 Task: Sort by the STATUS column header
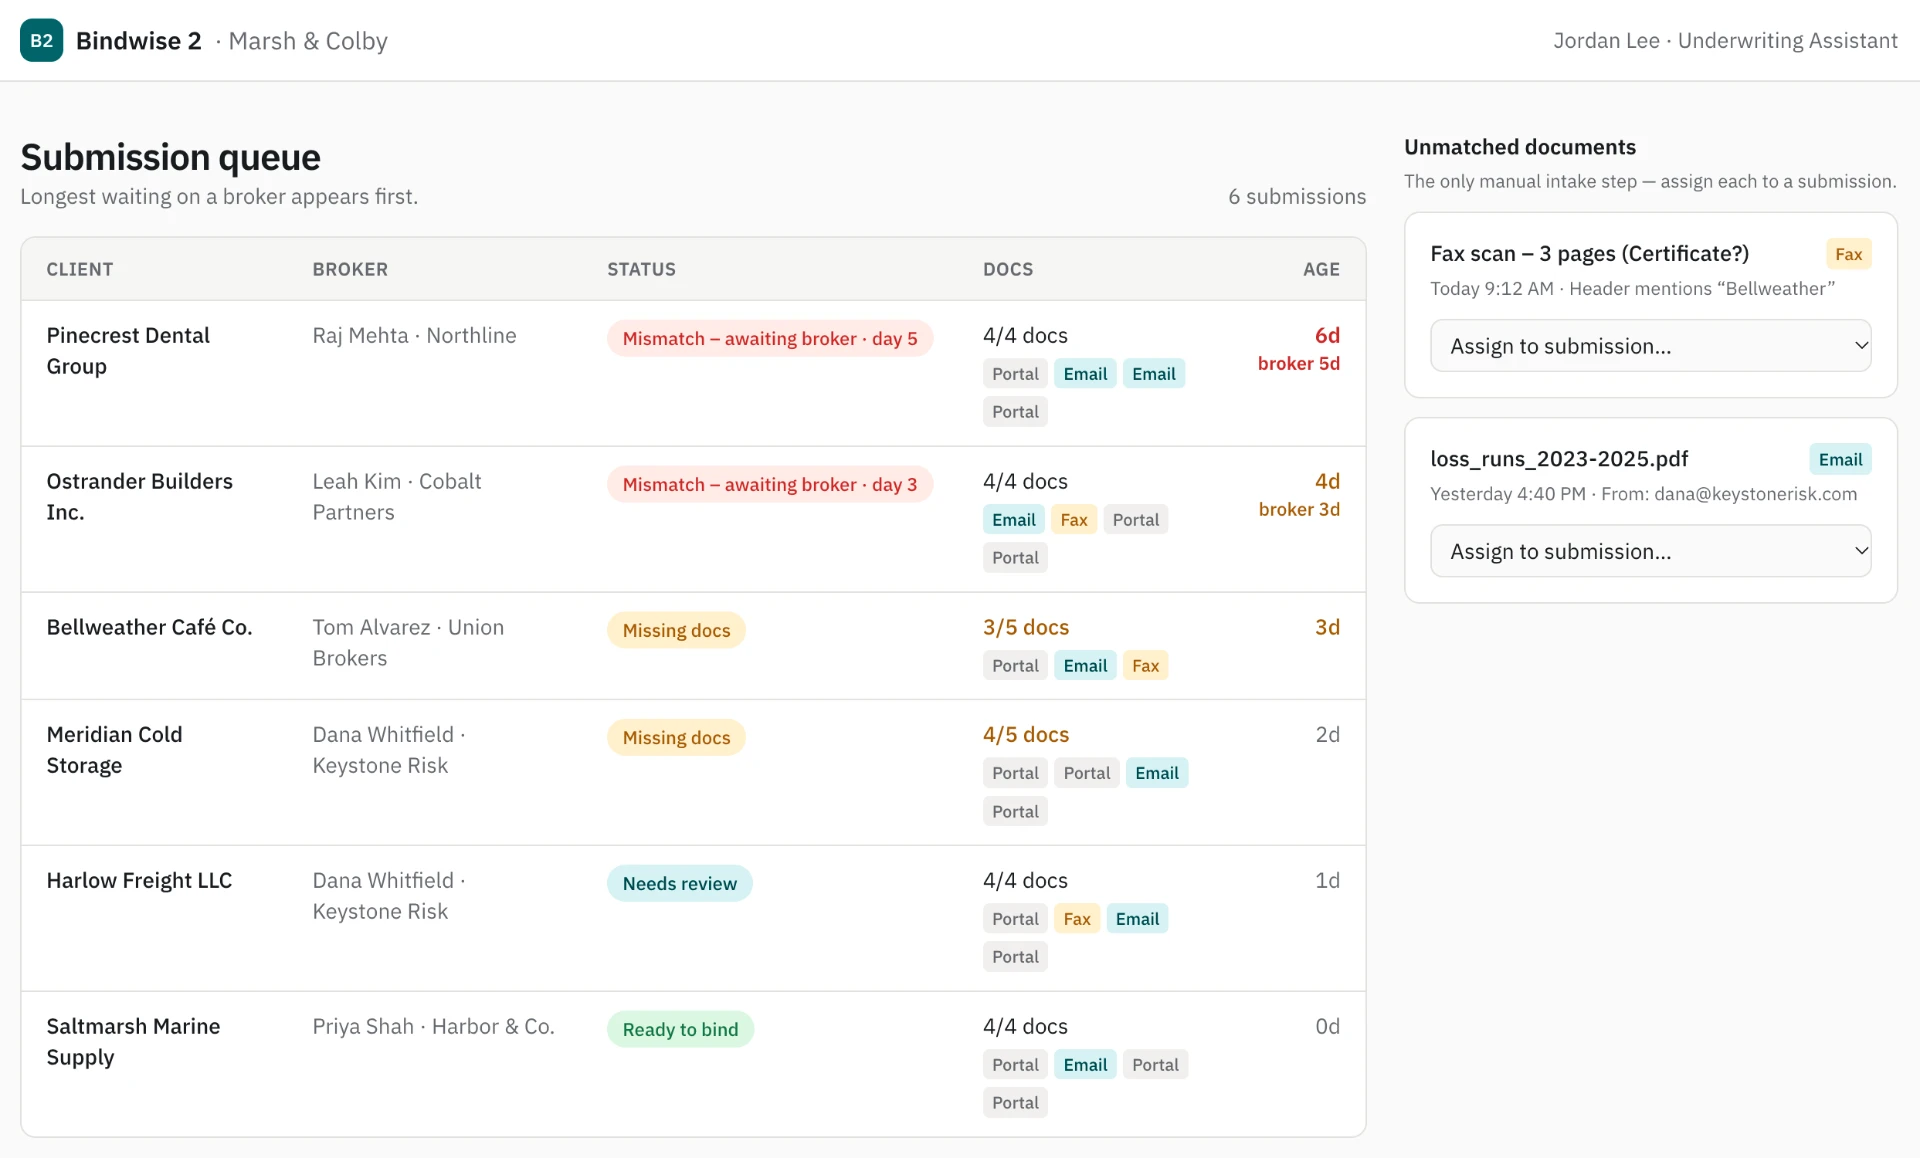tap(641, 270)
